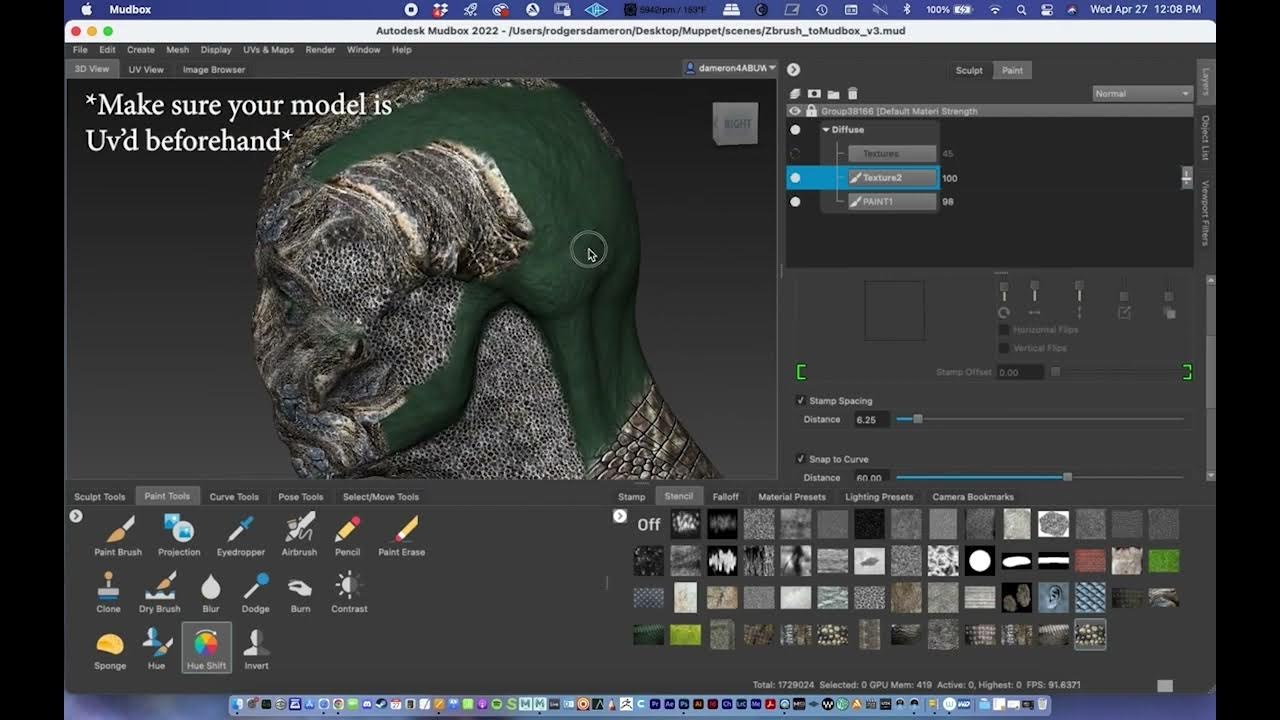Select the Clone tool
The image size is (1280, 720).
click(108, 592)
